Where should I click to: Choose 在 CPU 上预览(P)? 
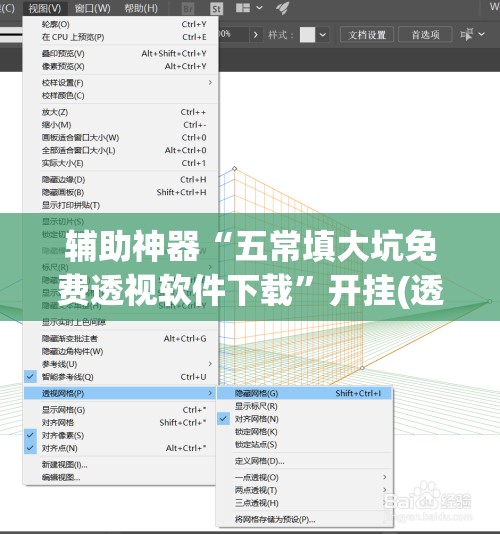pyautogui.click(x=120, y=37)
